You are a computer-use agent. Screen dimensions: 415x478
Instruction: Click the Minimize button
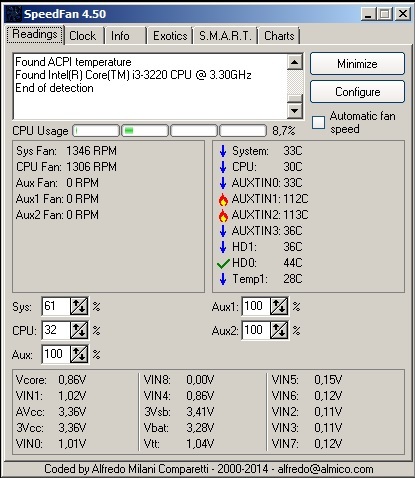pyautogui.click(x=357, y=64)
